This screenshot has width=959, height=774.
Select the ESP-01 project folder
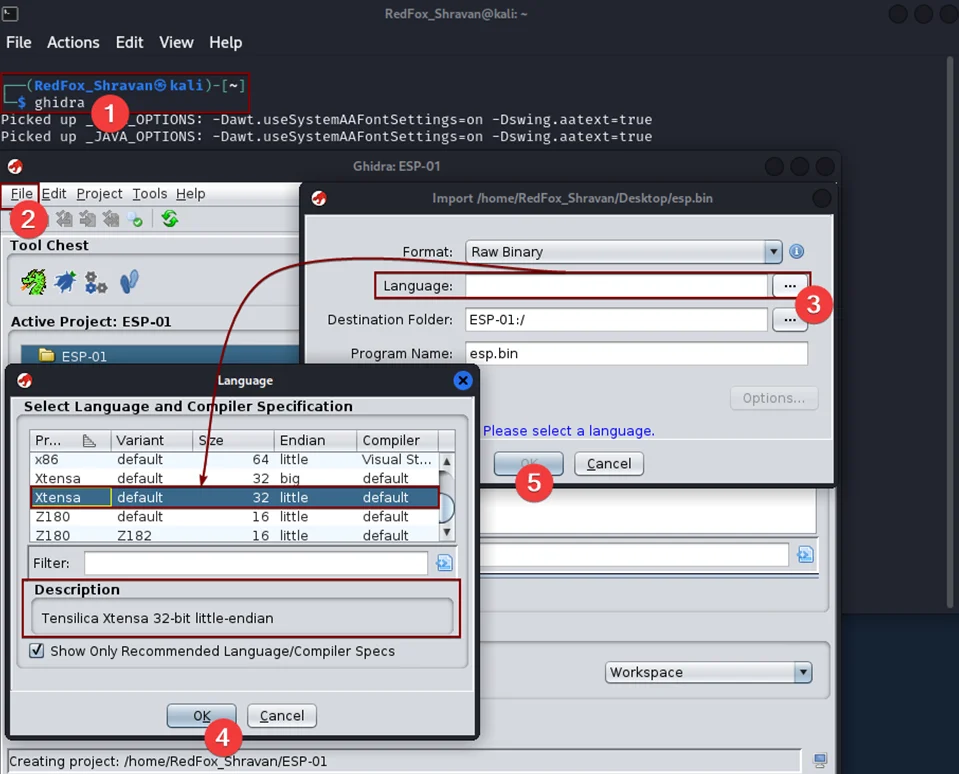tap(84, 356)
